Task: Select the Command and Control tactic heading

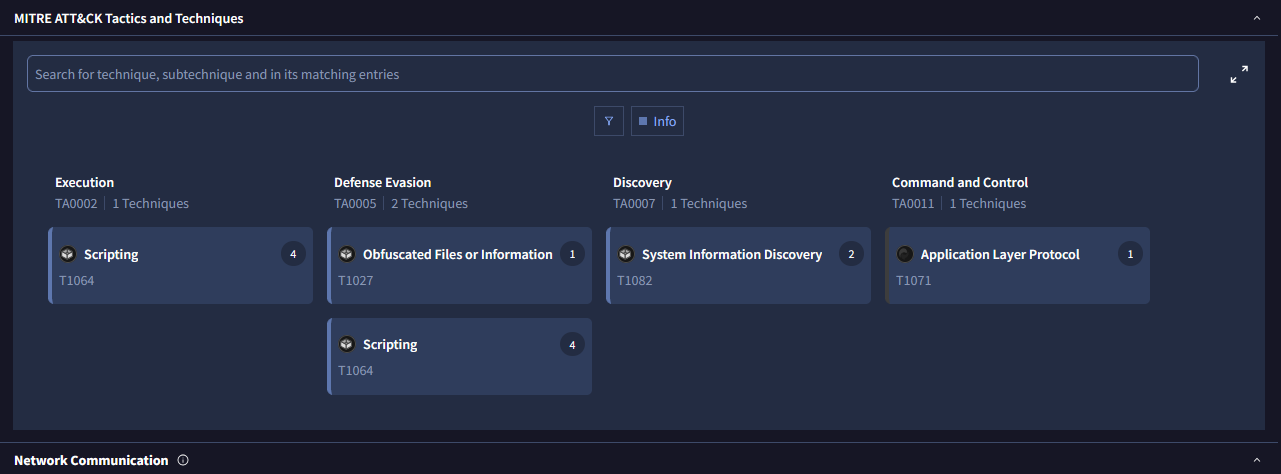Action: point(959,182)
